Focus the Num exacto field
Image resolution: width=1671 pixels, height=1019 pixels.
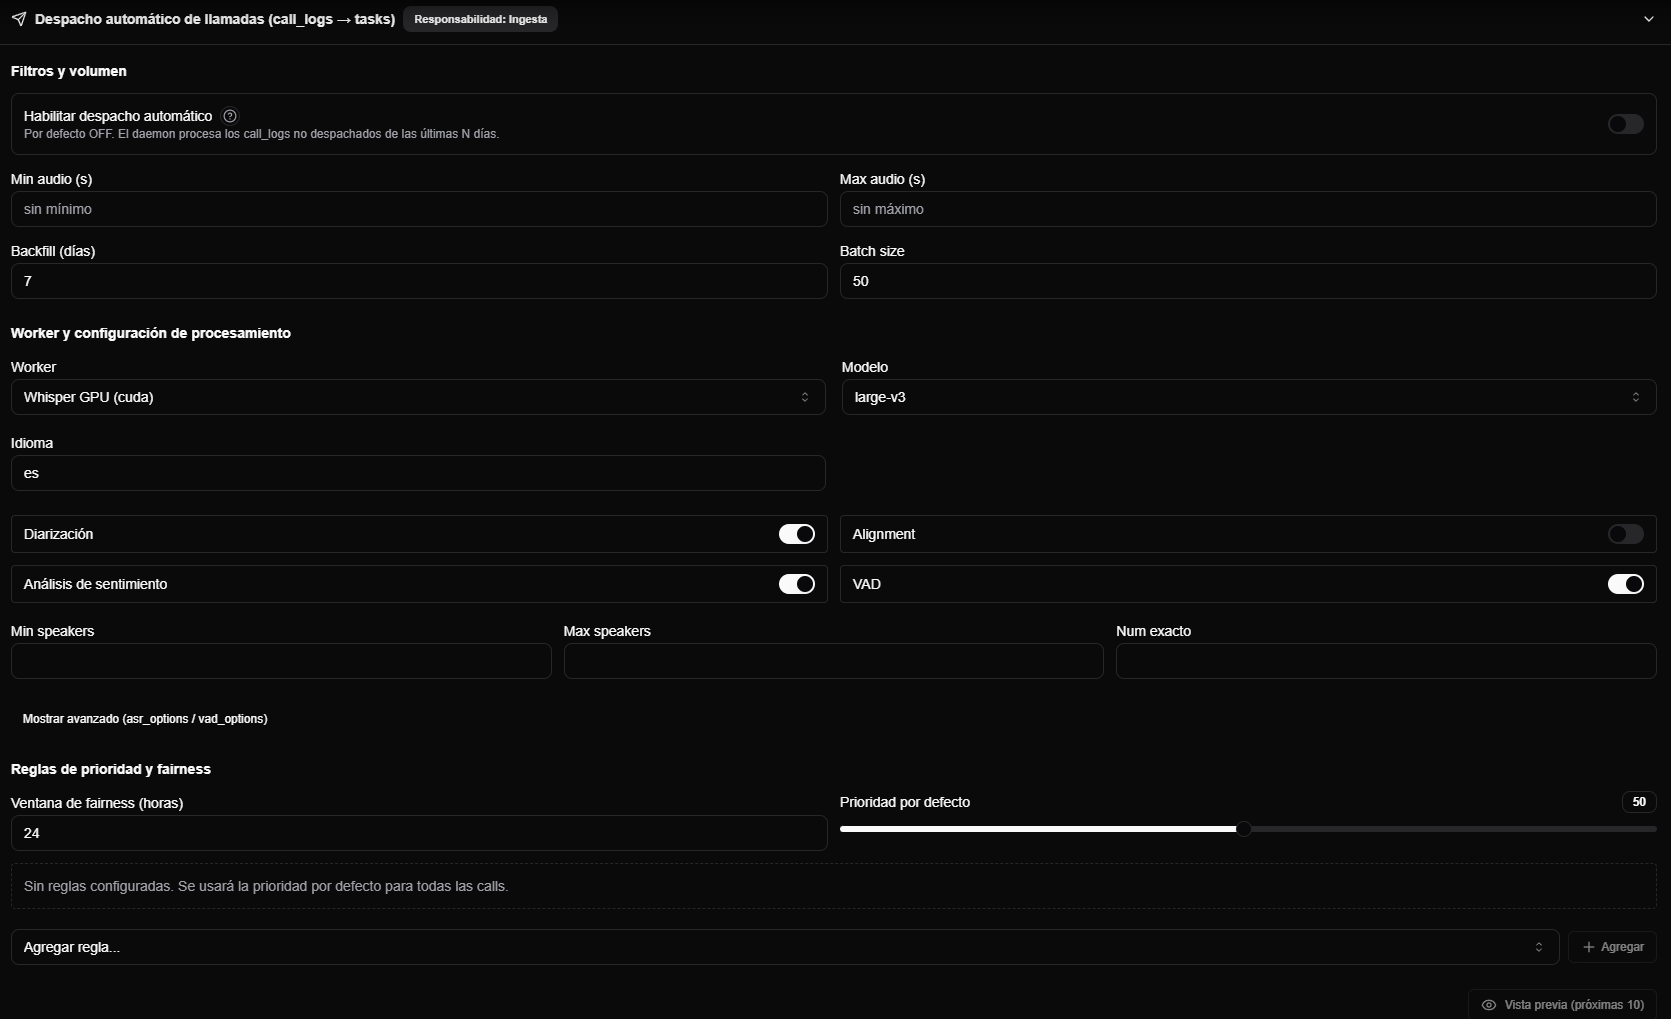click(x=1386, y=661)
